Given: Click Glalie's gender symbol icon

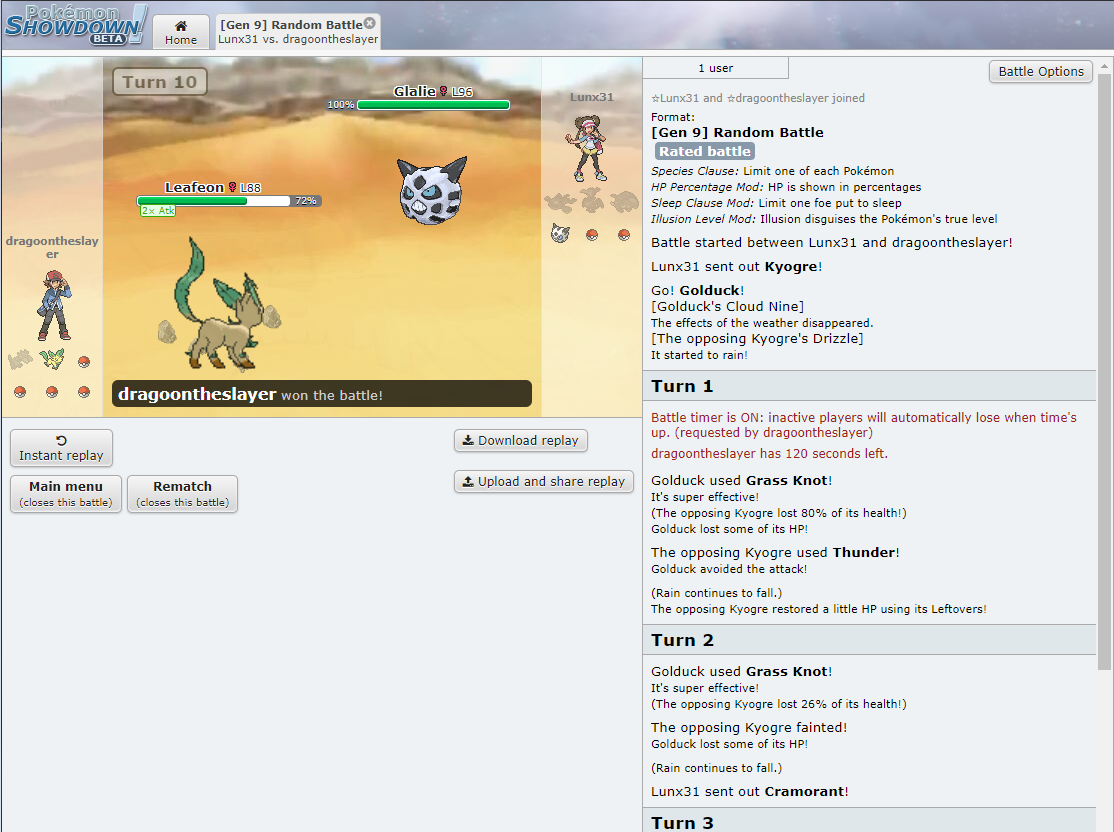Looking at the screenshot, I should coord(443,92).
